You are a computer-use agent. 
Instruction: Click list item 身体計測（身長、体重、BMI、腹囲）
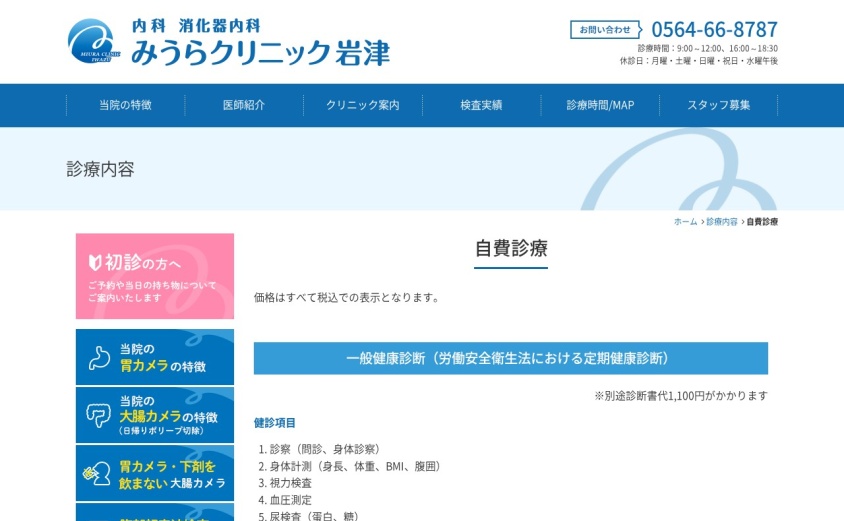[357, 467]
